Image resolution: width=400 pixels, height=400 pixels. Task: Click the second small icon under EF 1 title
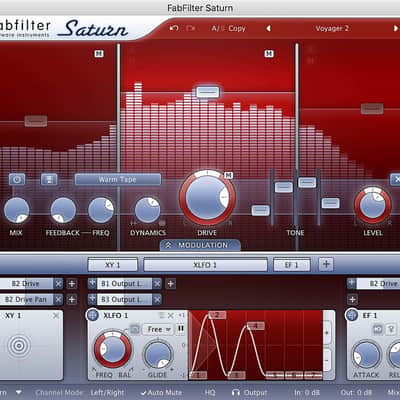point(391,329)
